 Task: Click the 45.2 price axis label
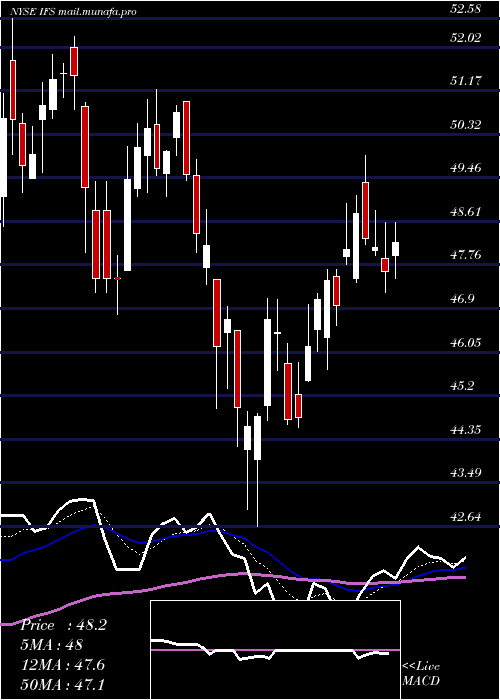(x=462, y=386)
